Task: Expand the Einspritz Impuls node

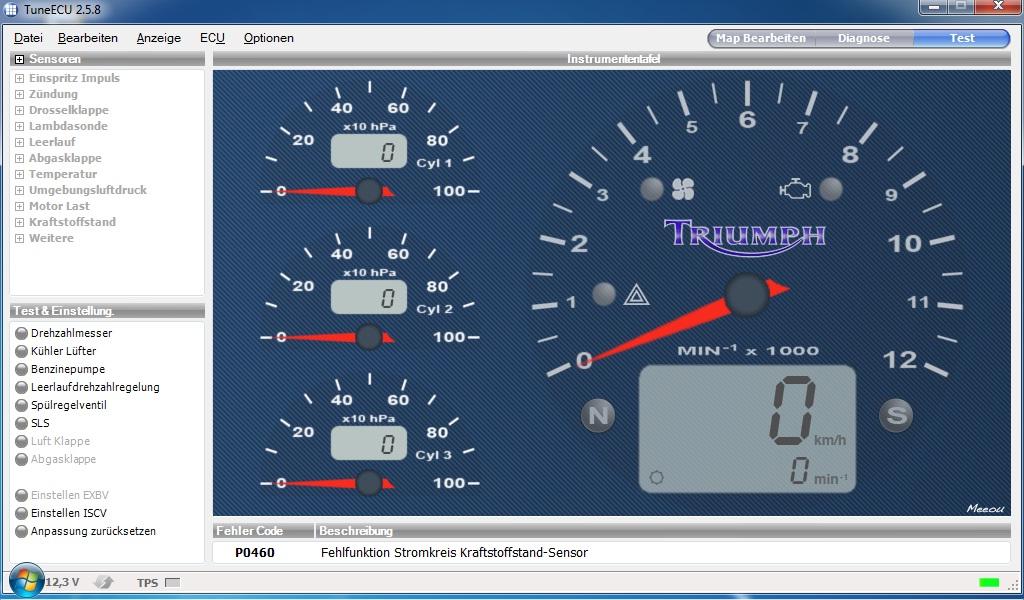Action: click(20, 78)
